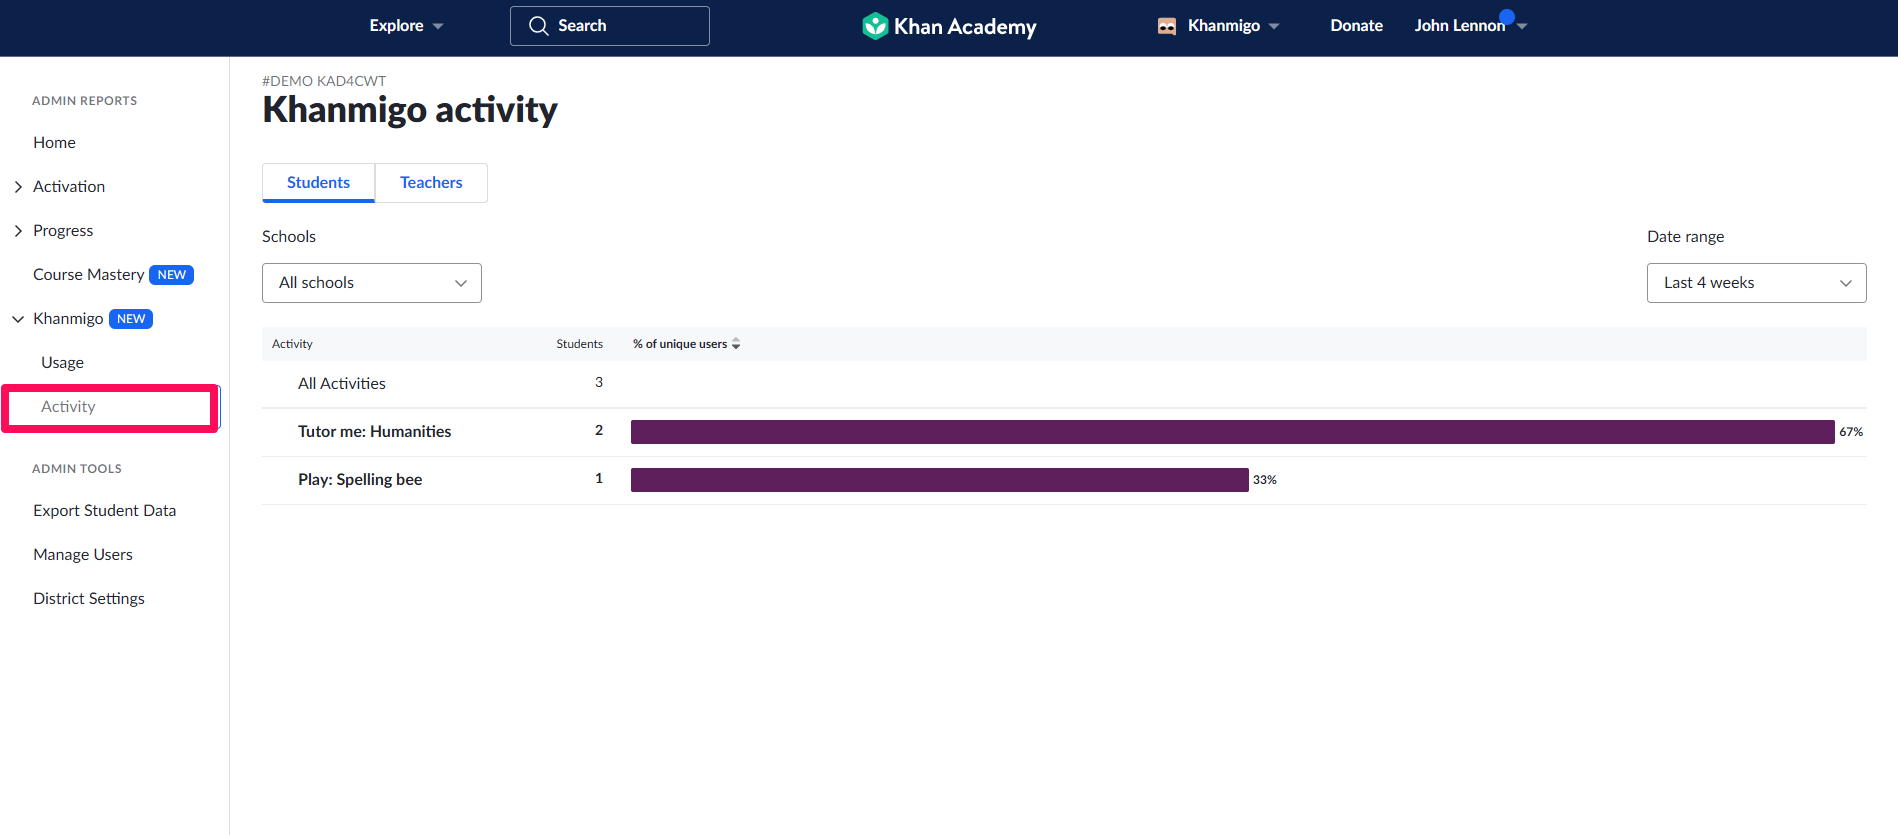Click the Tutor me: Humanities 67% bar

(1232, 432)
